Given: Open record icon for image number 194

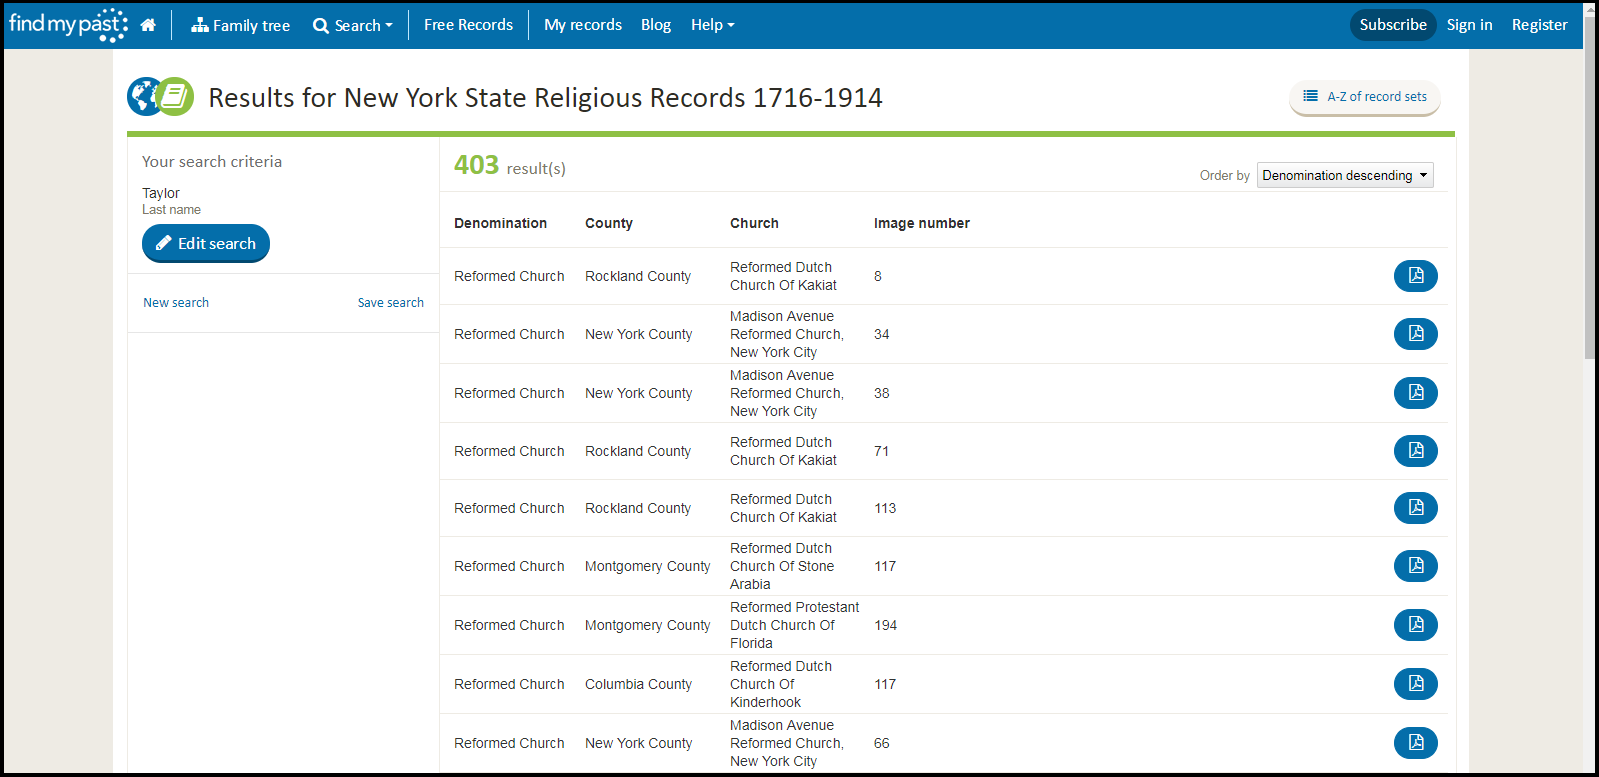Looking at the screenshot, I should click(x=1415, y=625).
